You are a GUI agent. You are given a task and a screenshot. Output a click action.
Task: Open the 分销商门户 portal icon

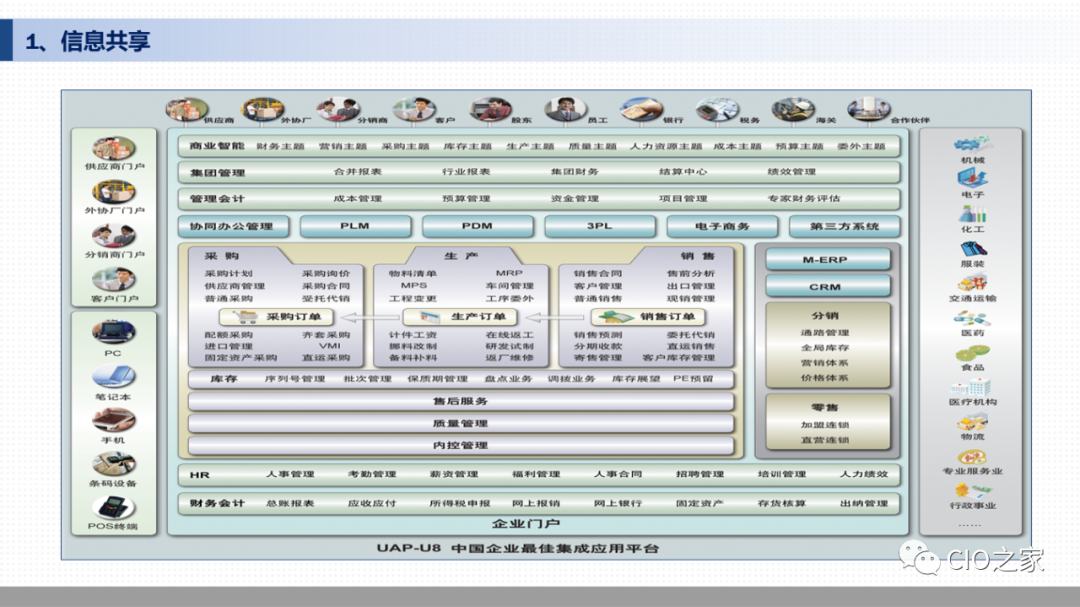tap(114, 236)
